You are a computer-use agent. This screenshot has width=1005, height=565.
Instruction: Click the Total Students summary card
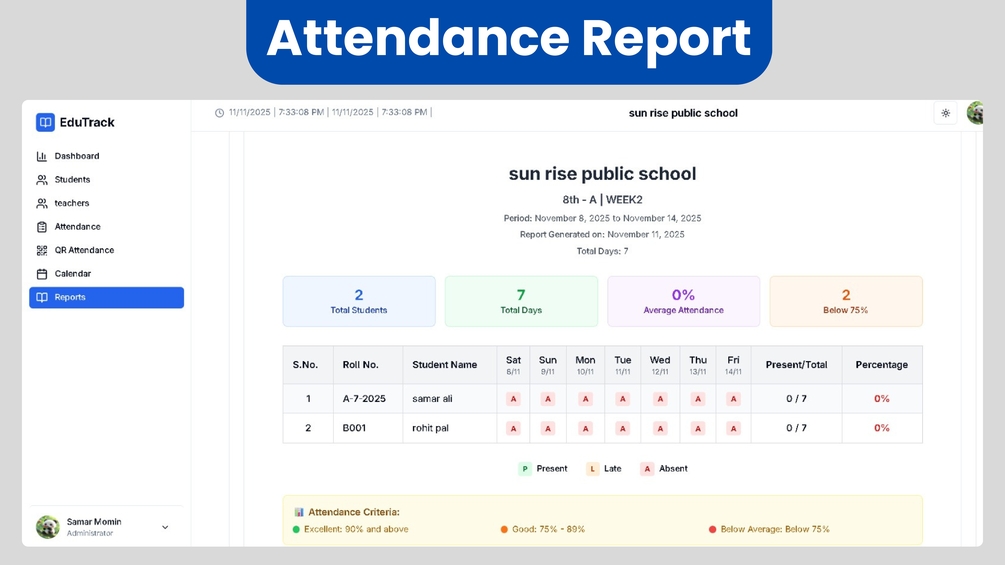[359, 302]
